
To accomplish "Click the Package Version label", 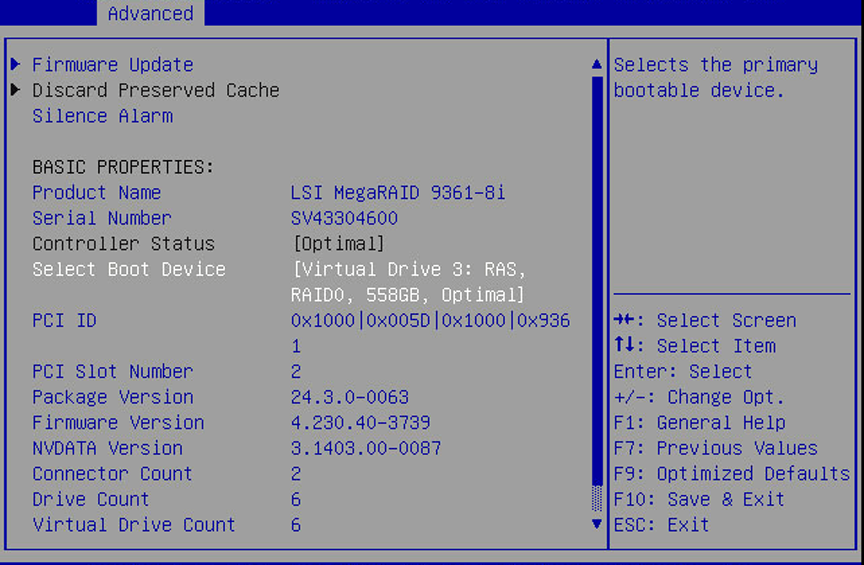I will (113, 397).
